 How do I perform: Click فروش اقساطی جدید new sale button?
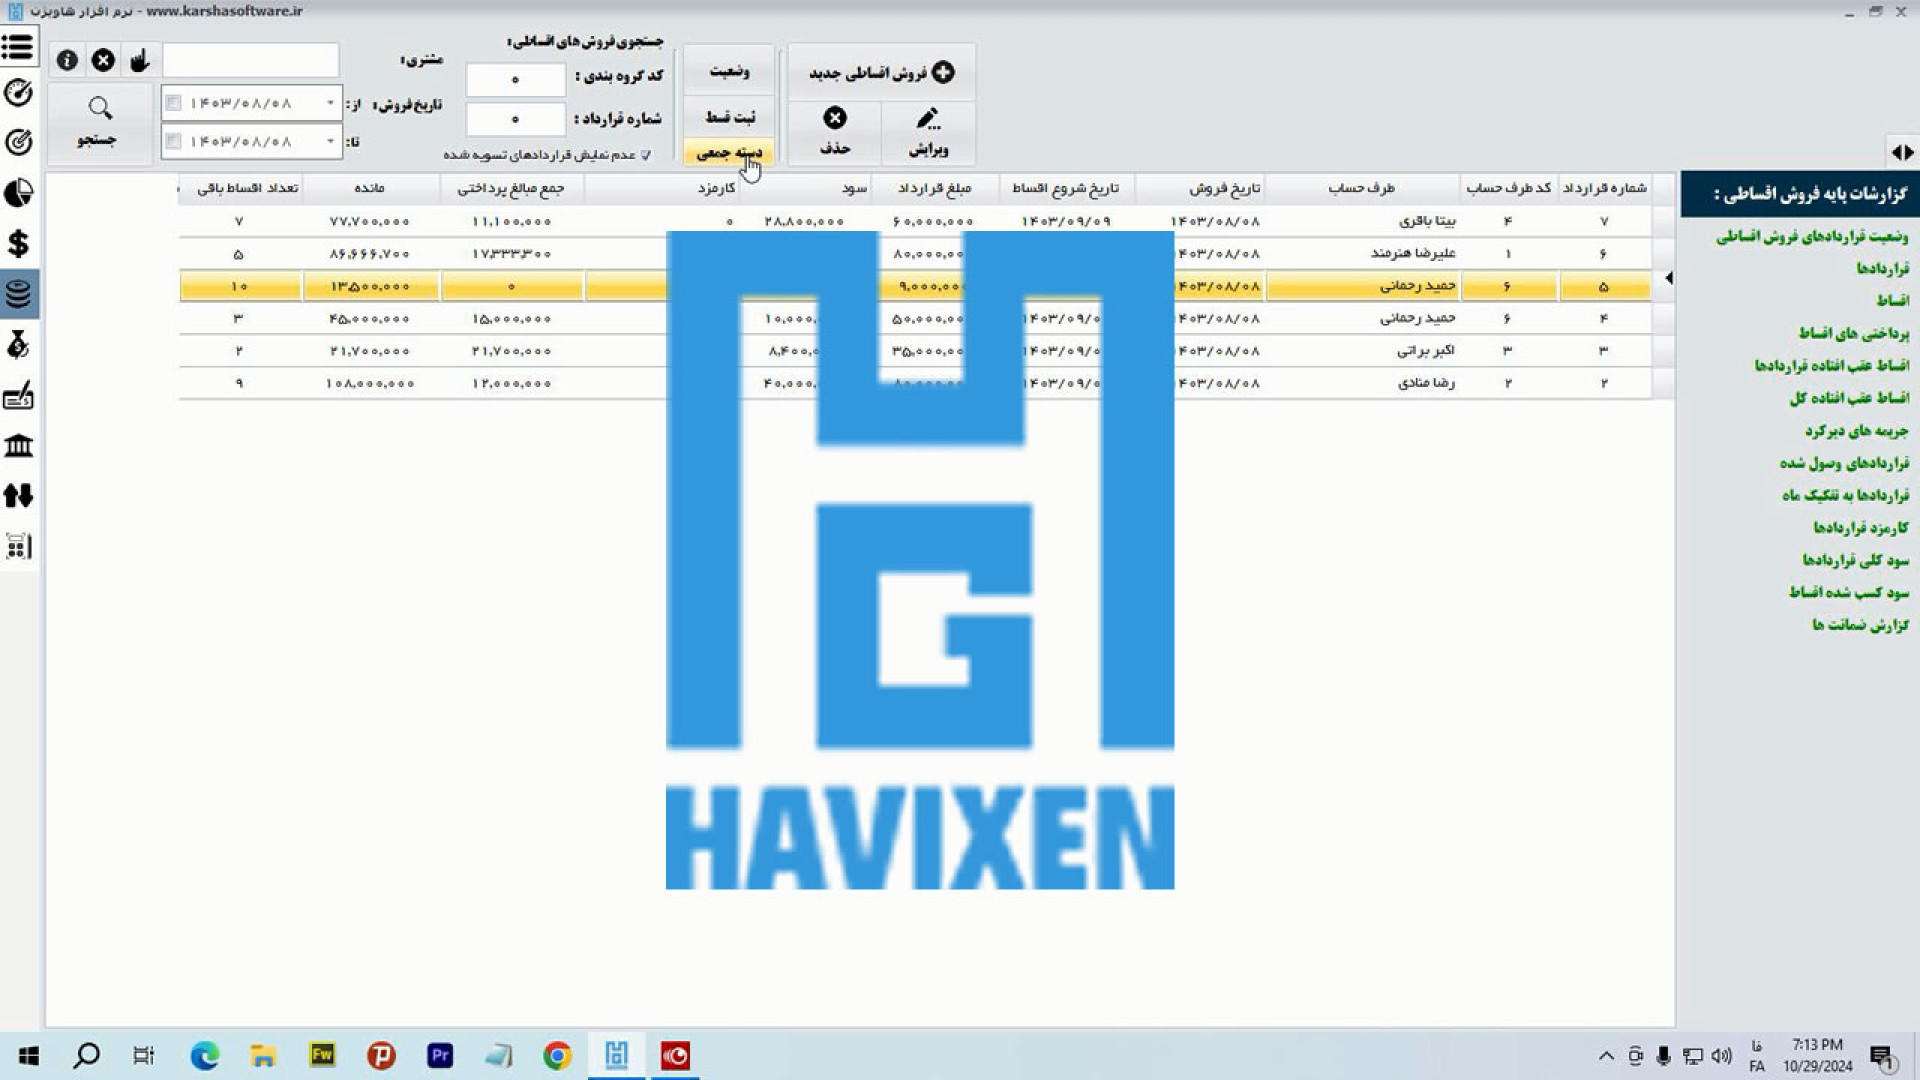click(881, 72)
